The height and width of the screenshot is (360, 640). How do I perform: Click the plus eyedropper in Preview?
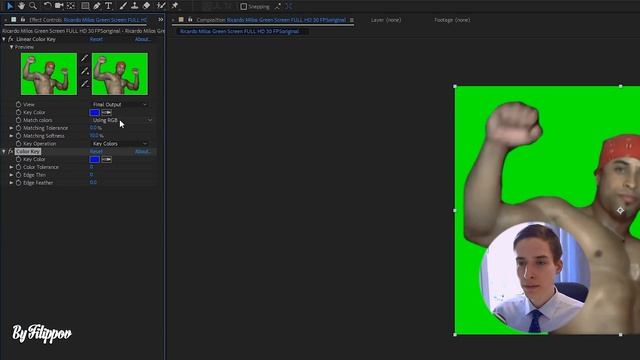pyautogui.click(x=84, y=71)
